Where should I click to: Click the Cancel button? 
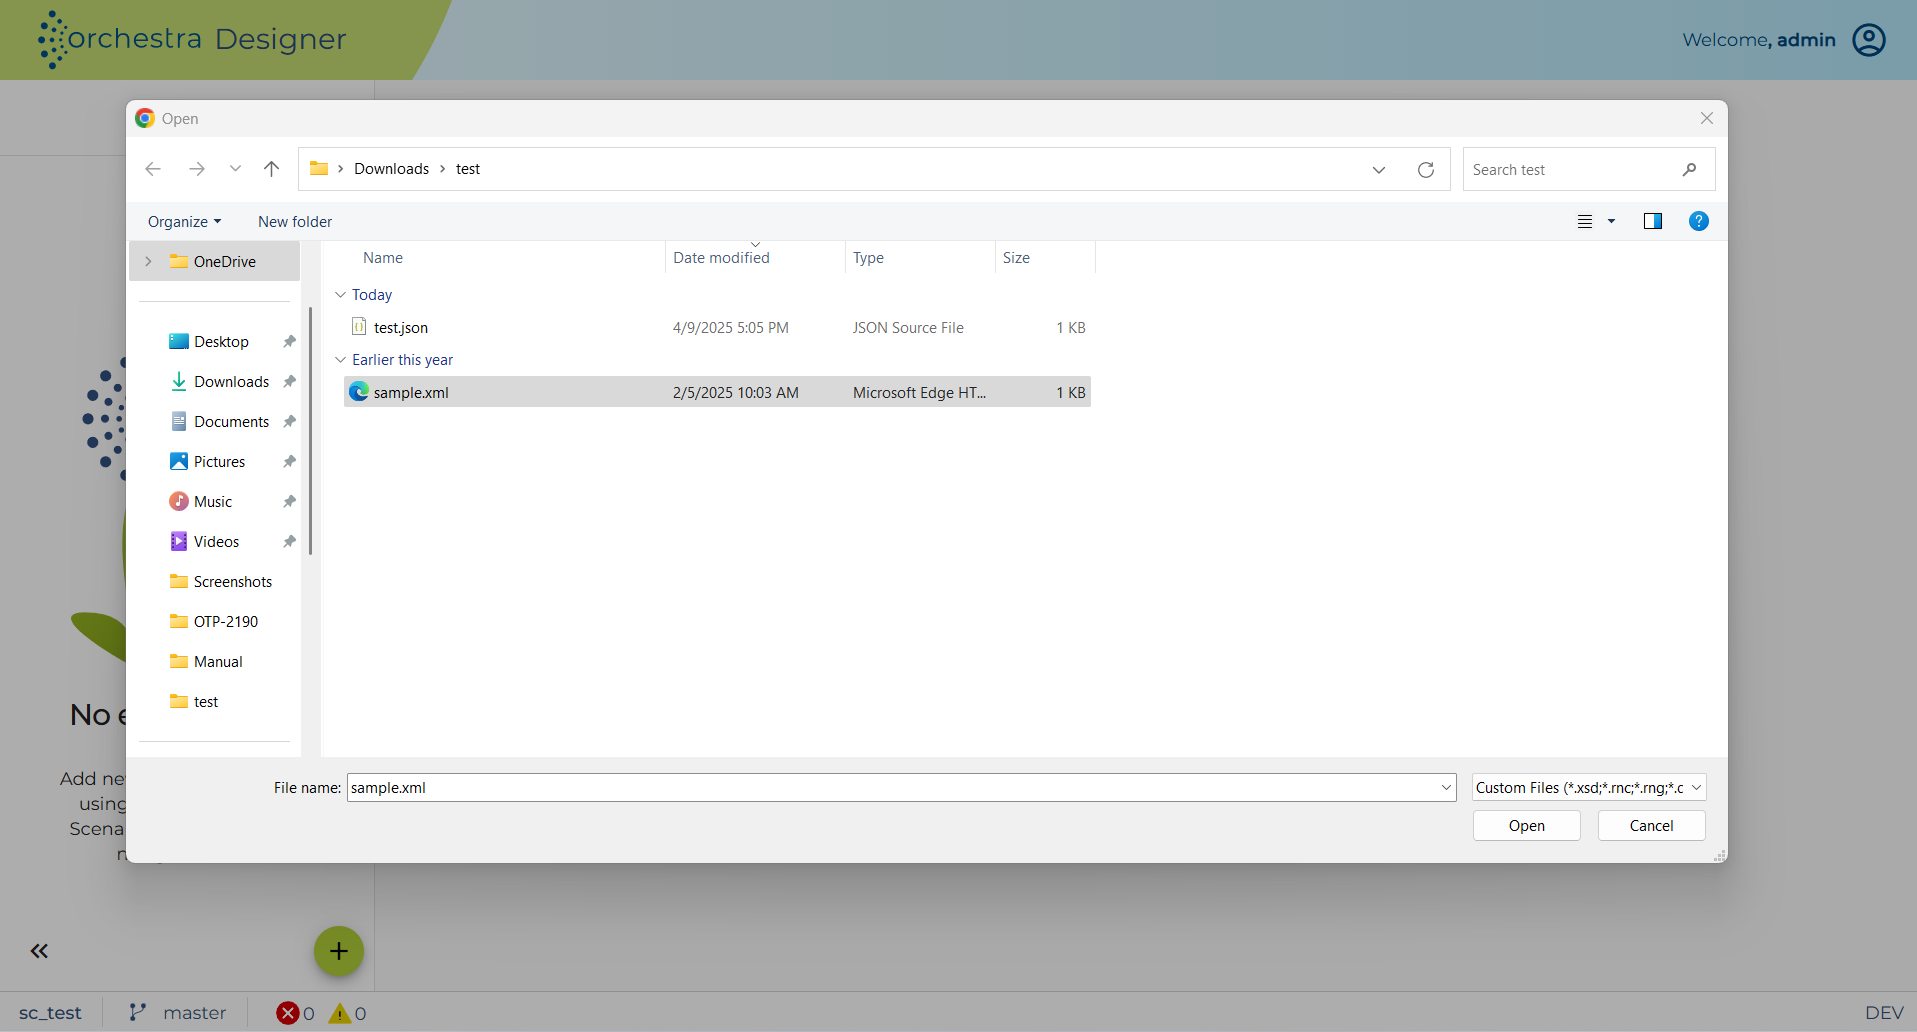[x=1651, y=826]
